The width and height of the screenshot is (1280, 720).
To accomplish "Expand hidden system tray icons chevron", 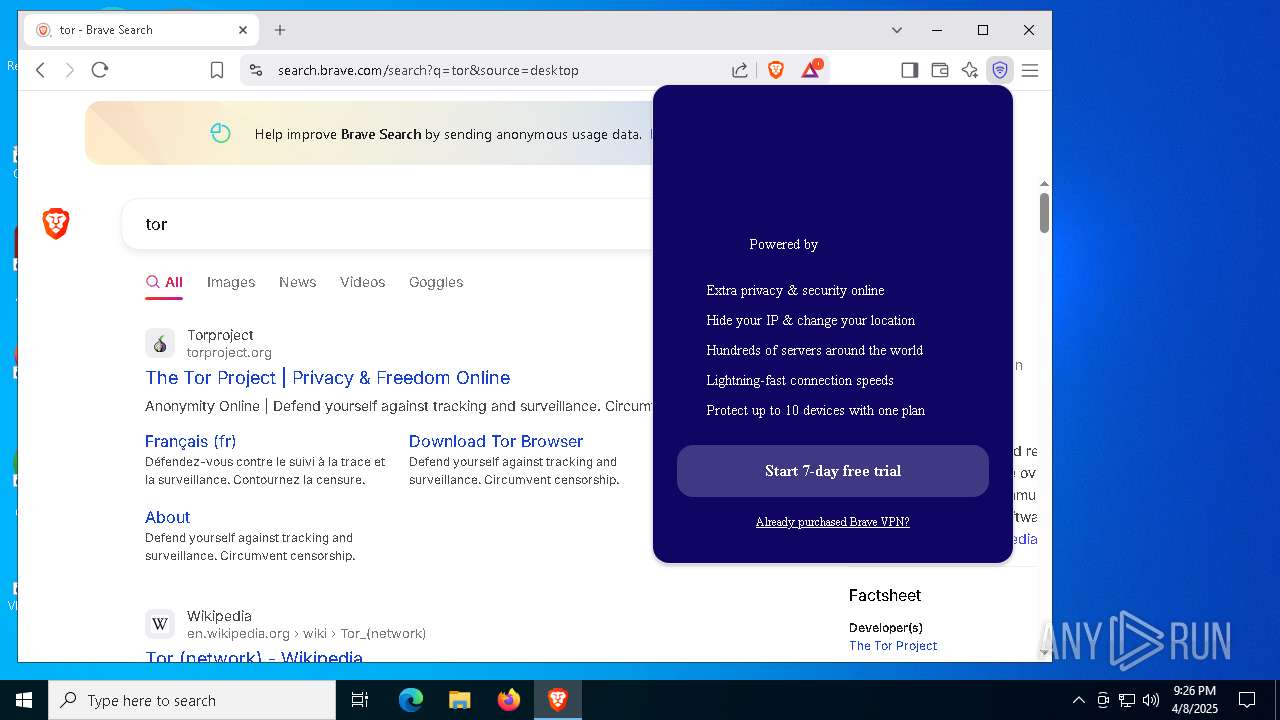I will coord(1079,700).
